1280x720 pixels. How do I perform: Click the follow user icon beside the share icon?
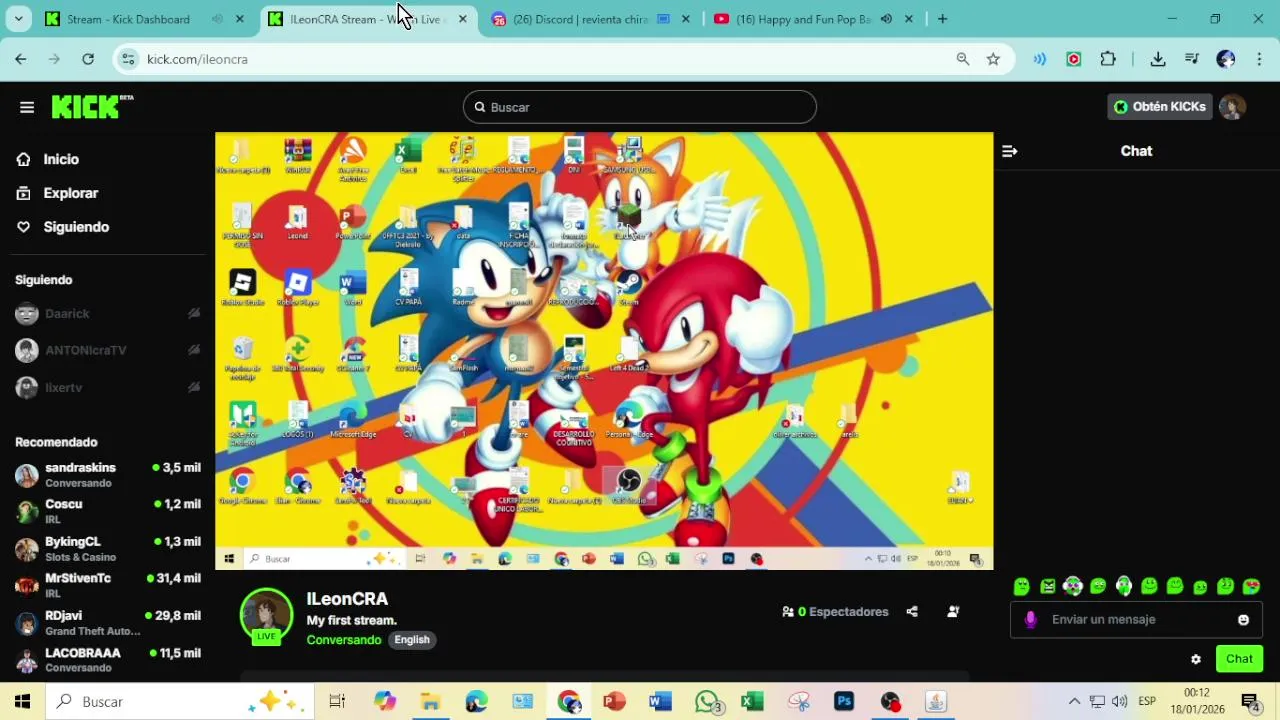coord(953,611)
